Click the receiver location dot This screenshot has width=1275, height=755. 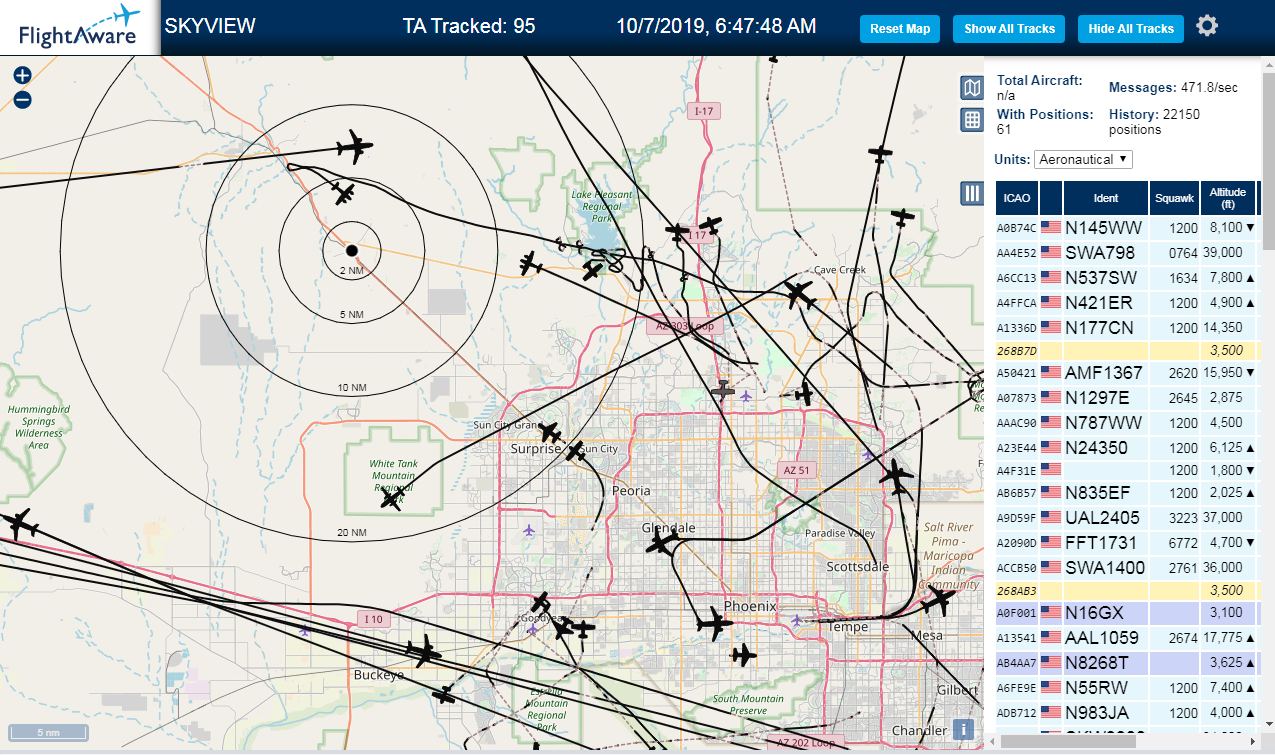(x=352, y=249)
